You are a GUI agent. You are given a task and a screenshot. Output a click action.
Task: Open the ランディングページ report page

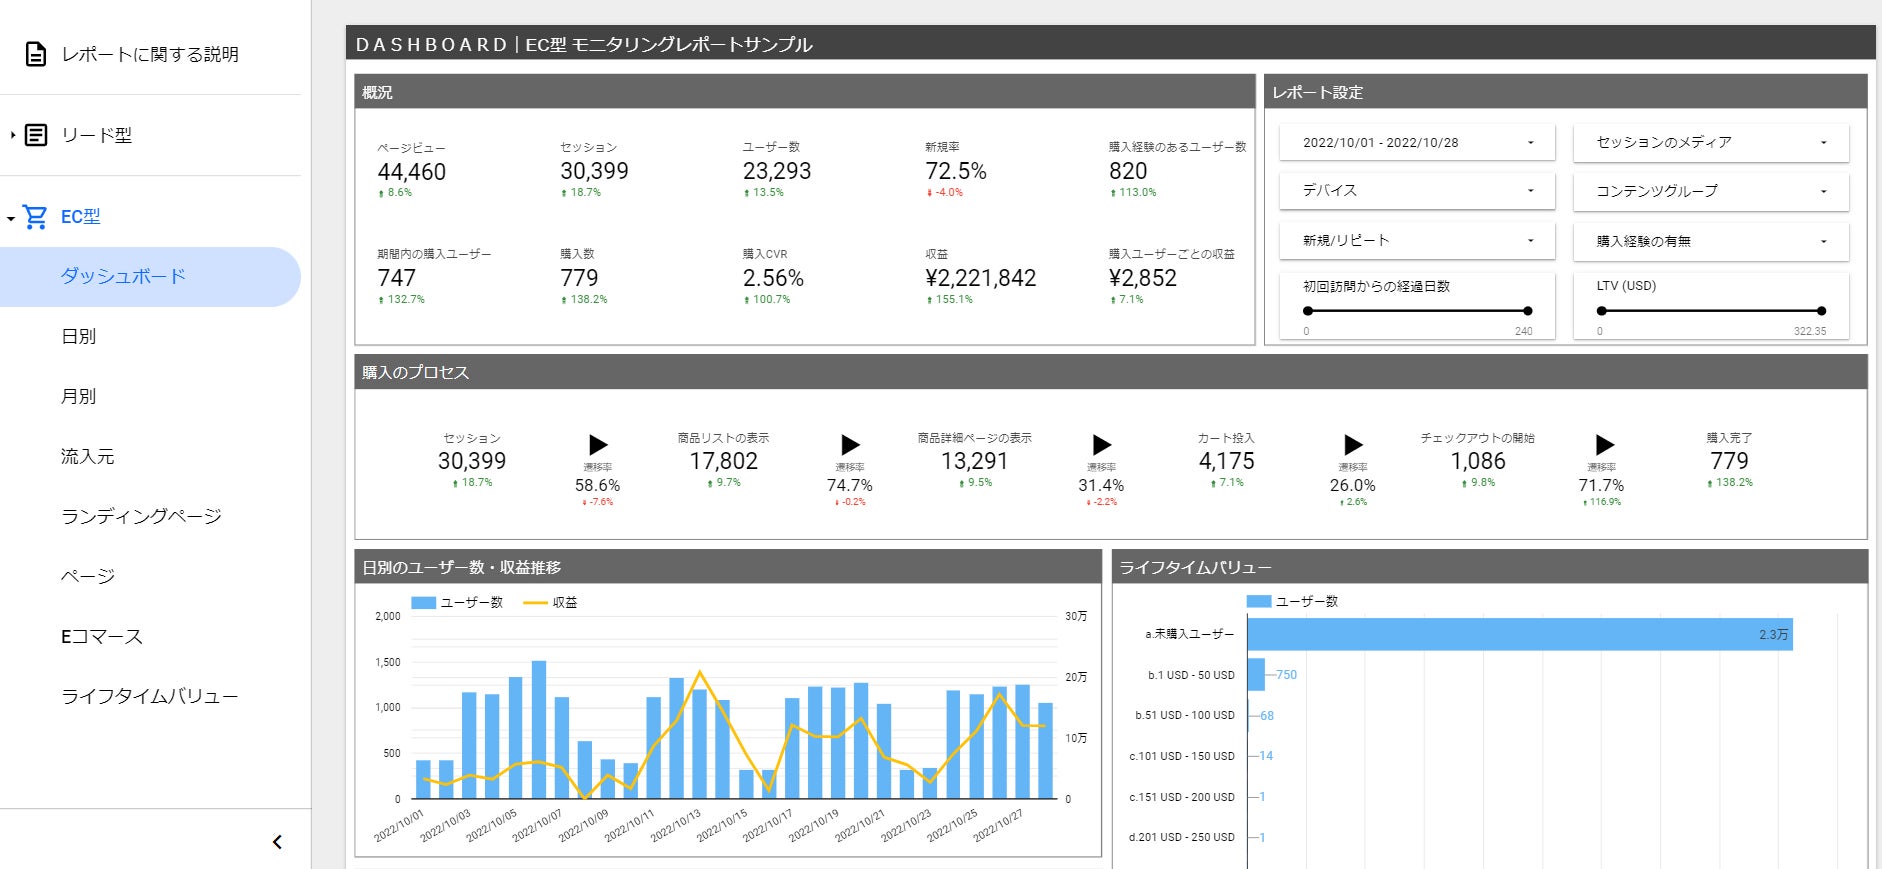141,516
